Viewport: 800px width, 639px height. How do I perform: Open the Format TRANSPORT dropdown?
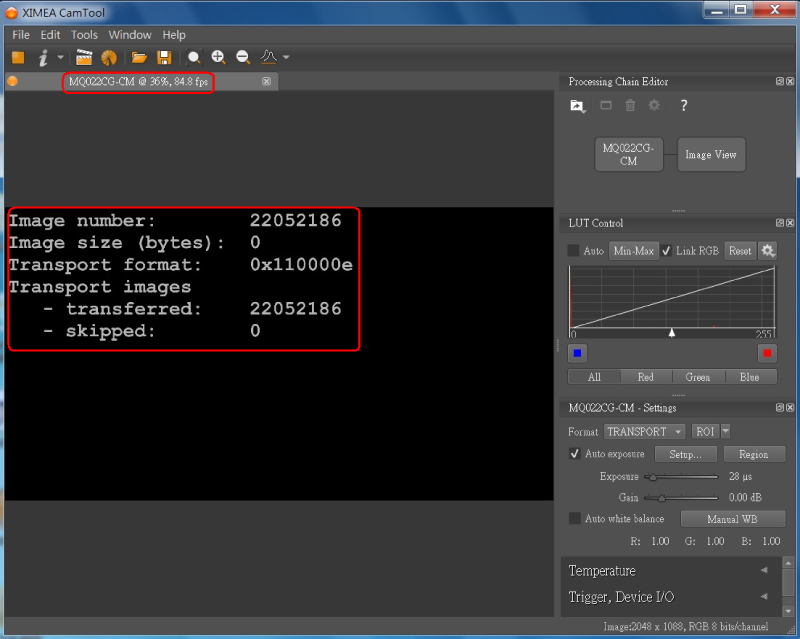[x=644, y=432]
